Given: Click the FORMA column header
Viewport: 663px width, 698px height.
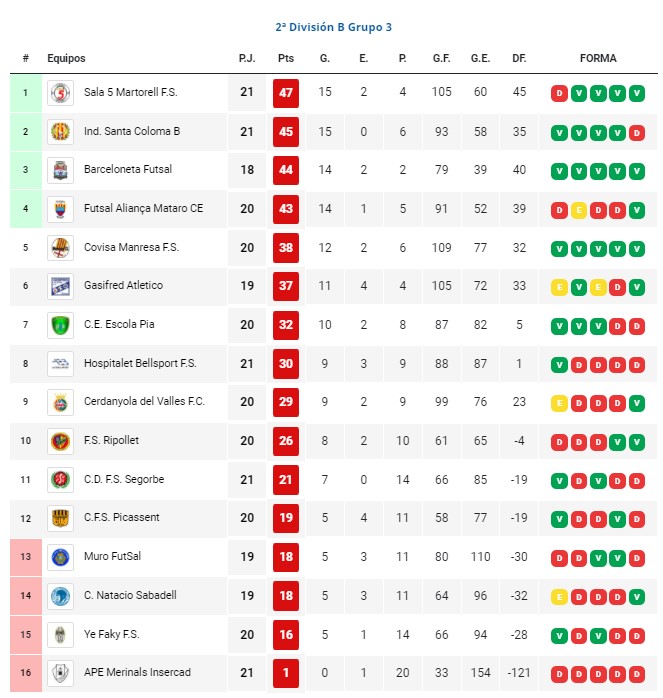Looking at the screenshot, I should pos(598,58).
